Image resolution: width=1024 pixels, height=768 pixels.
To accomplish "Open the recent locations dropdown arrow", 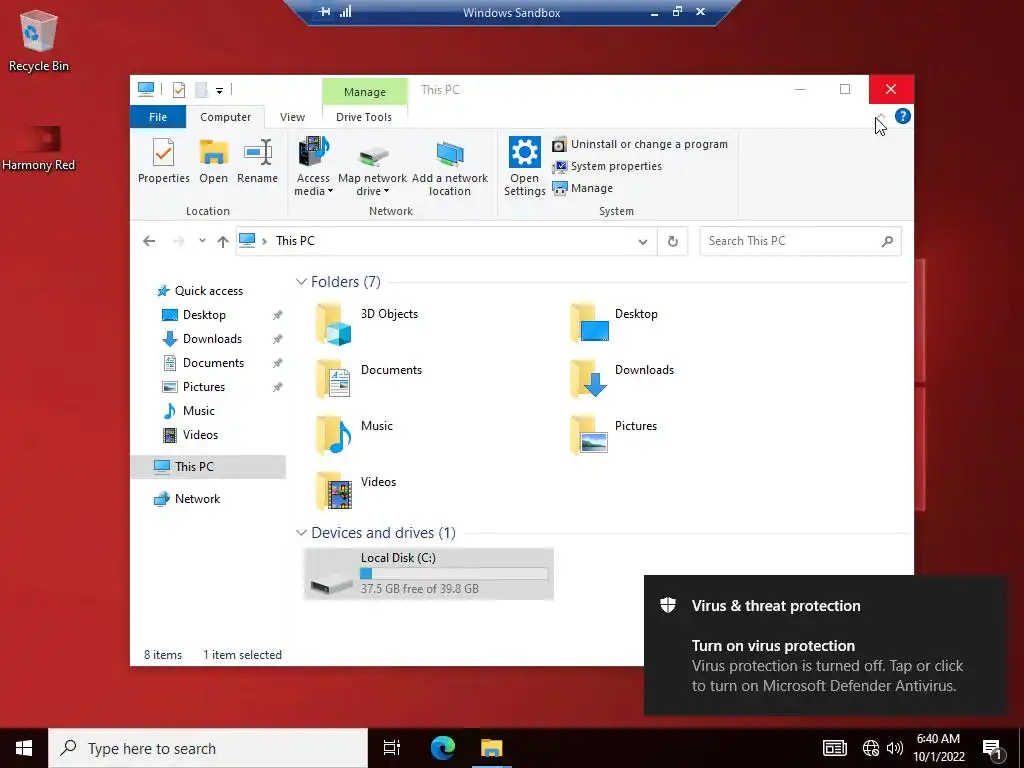I will 202,241.
